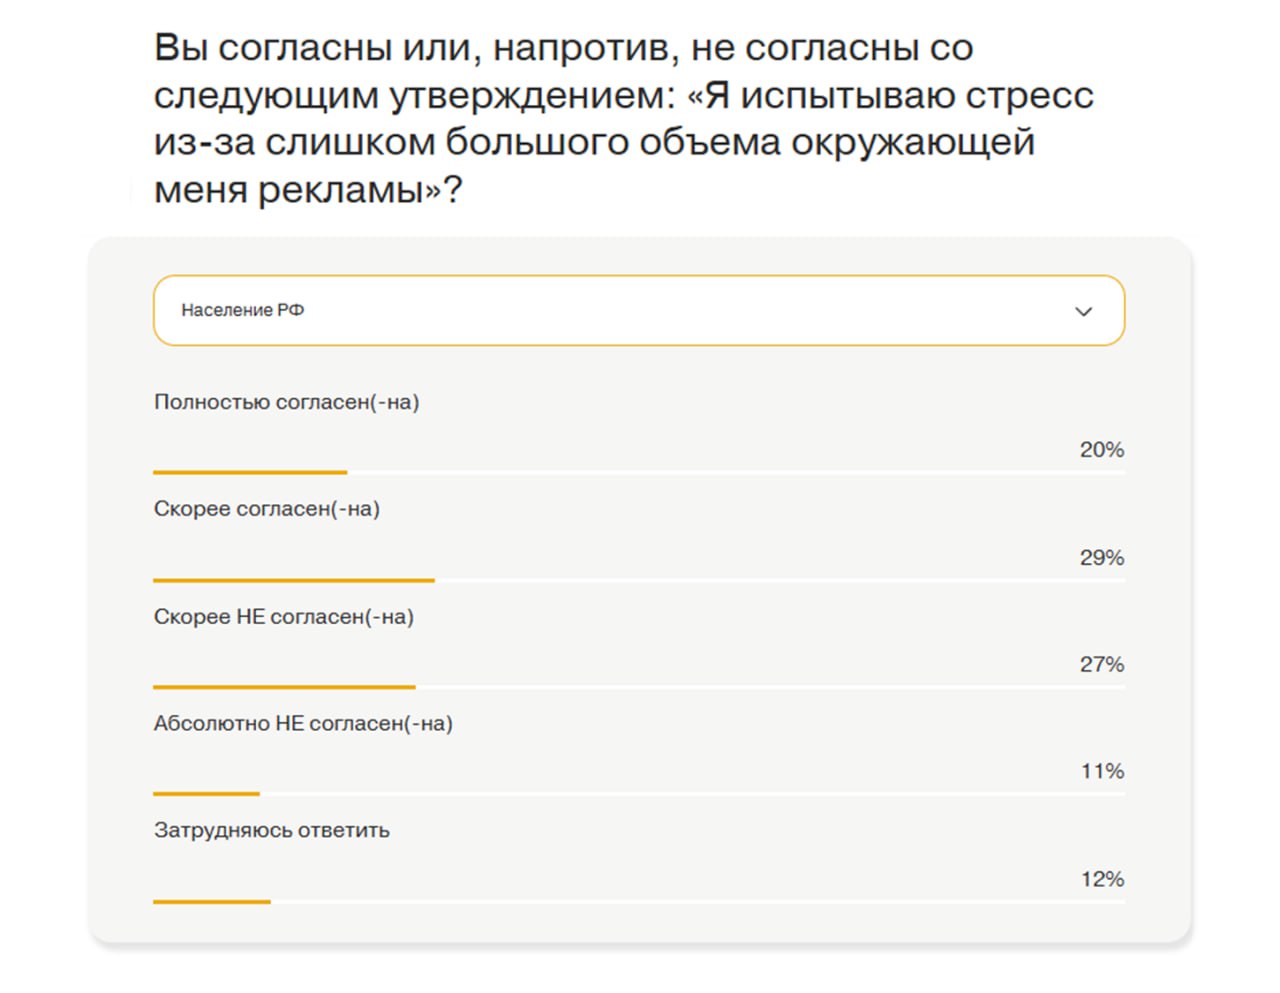The height and width of the screenshot is (993, 1280).
Task: Click inside the «Население РФ» selector field
Action: [400, 310]
